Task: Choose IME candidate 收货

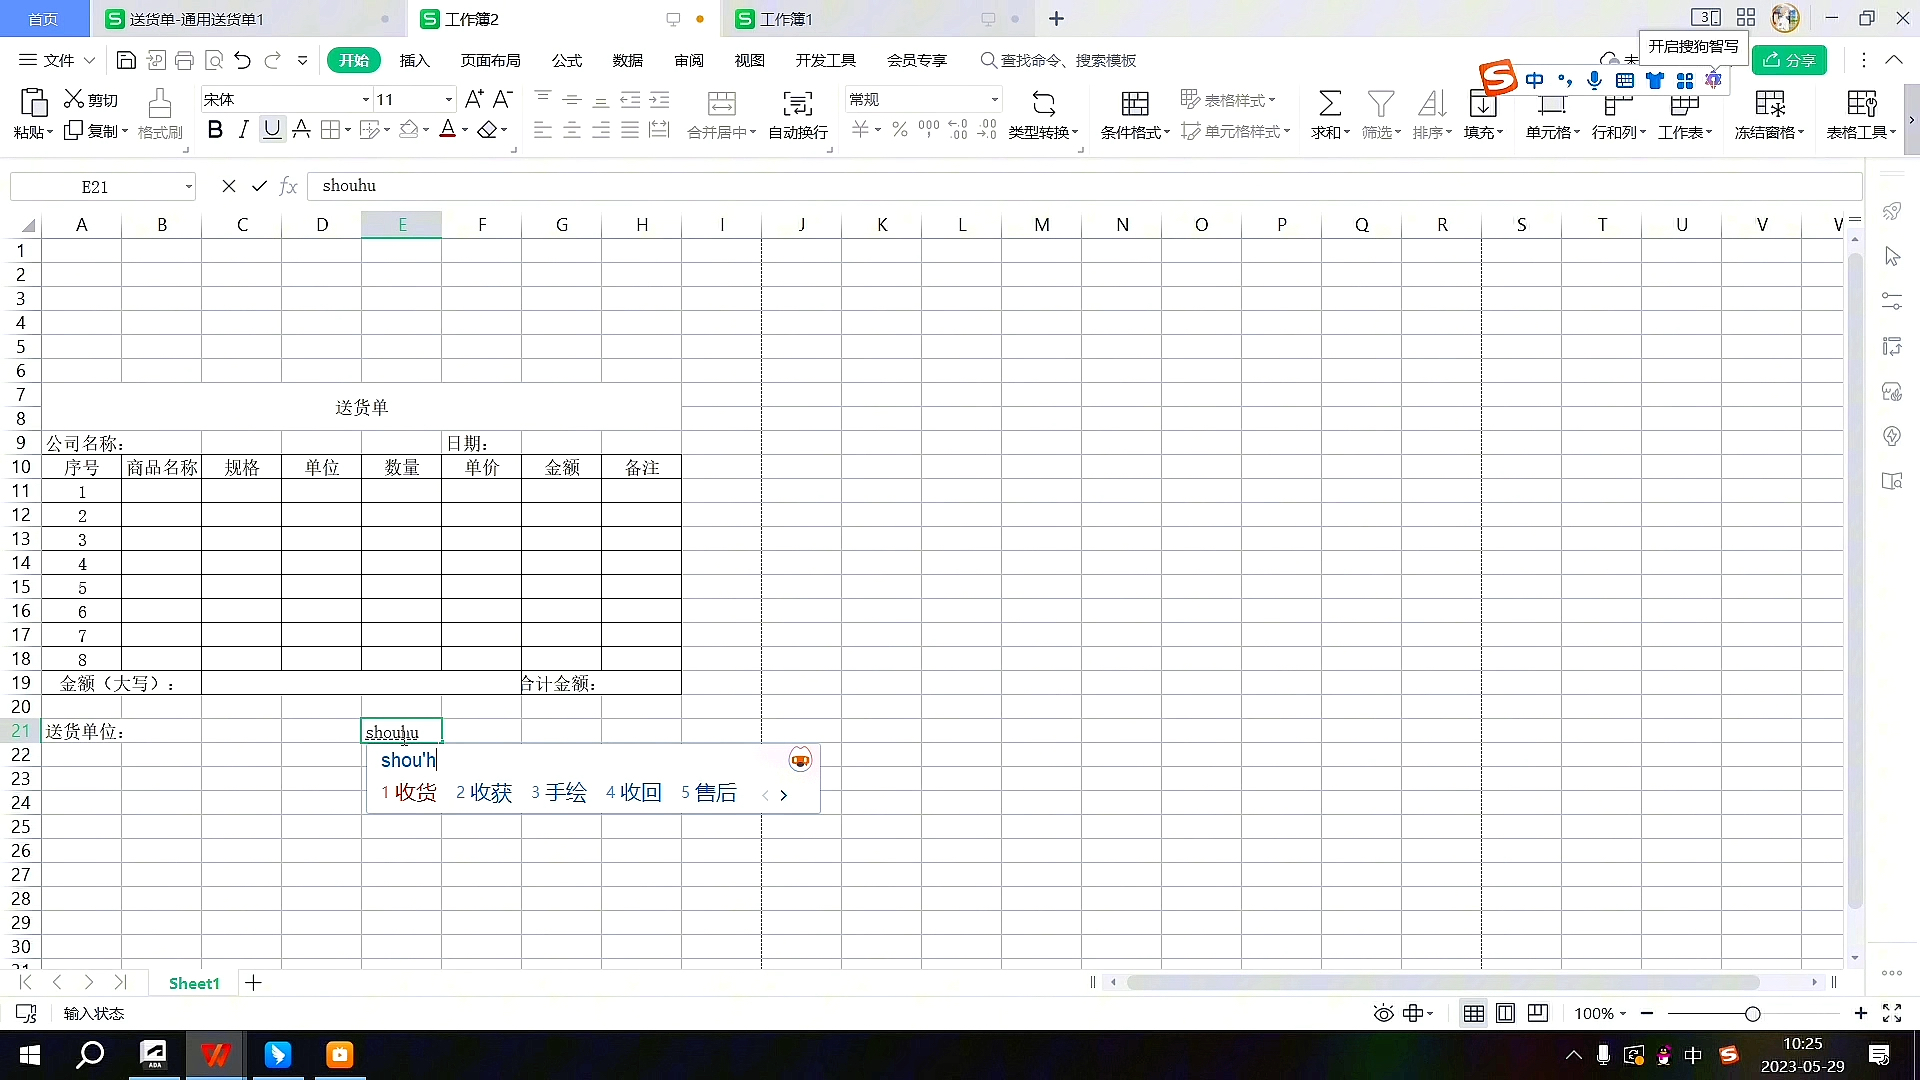Action: pos(414,793)
